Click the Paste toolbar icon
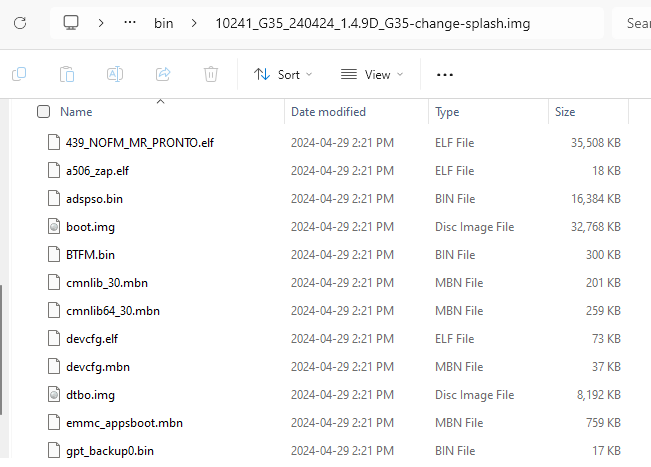The height and width of the screenshot is (467, 651). click(67, 74)
